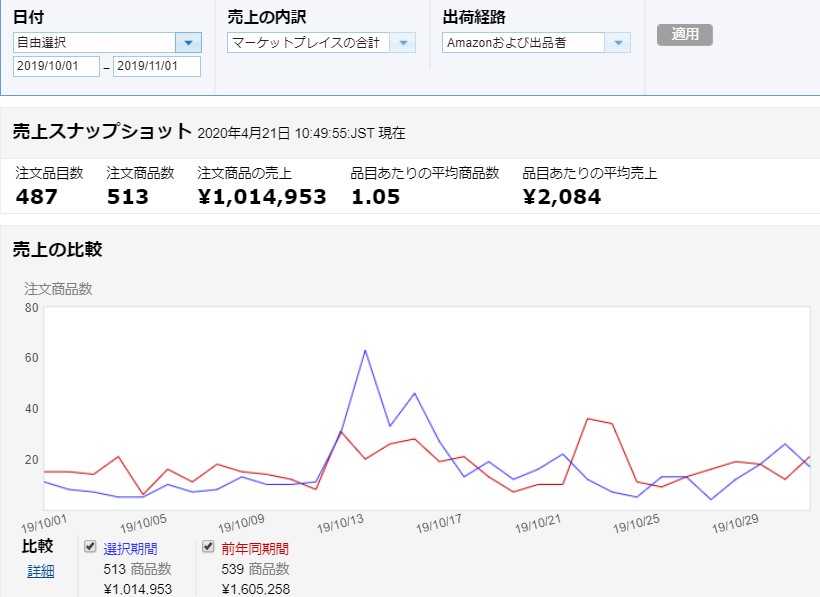Expand the マーケットプレイスの合計 dropdown

403,42
